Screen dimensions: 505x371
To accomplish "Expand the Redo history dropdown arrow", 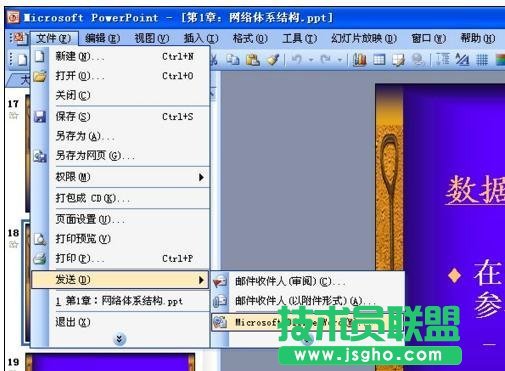I will [x=339, y=60].
